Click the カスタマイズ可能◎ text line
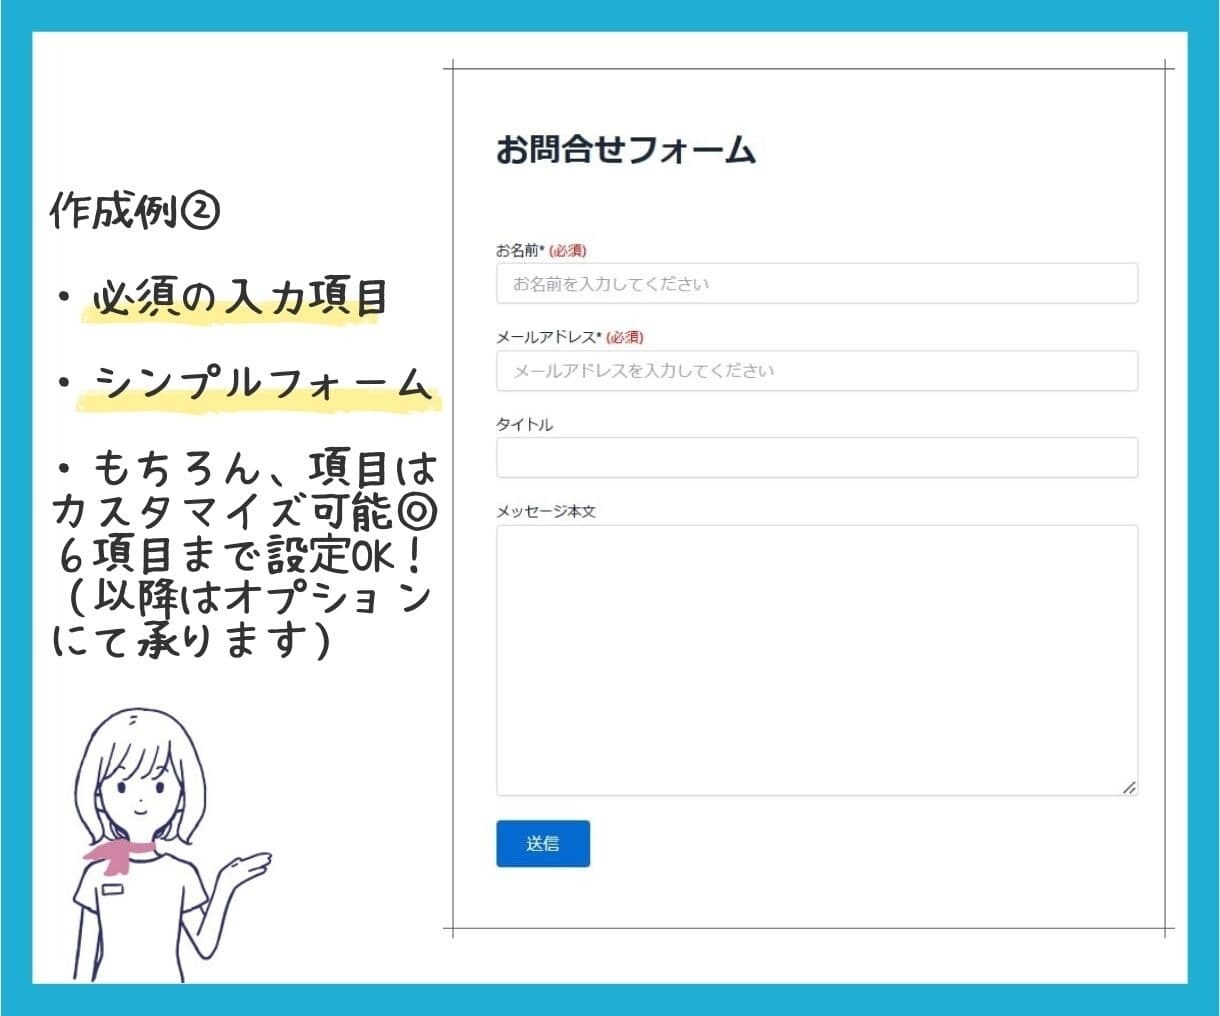The width and height of the screenshot is (1220, 1016). point(245,511)
